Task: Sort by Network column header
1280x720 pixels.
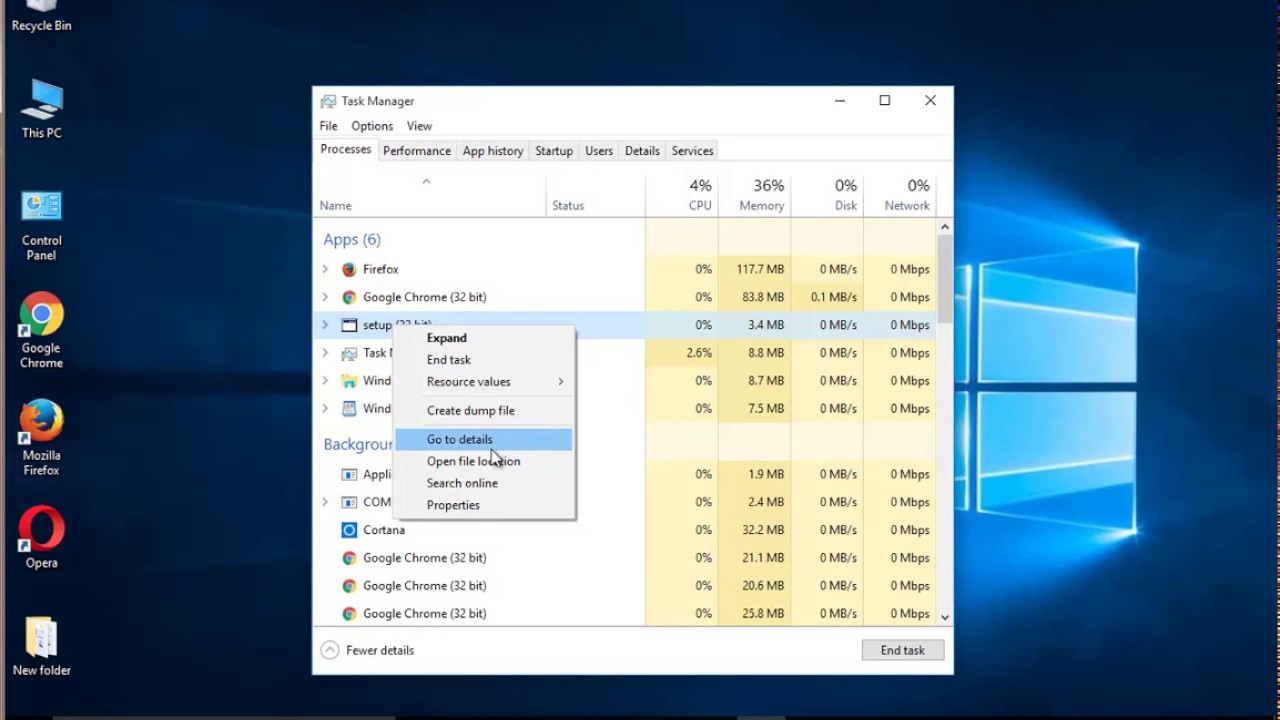Action: [899, 195]
